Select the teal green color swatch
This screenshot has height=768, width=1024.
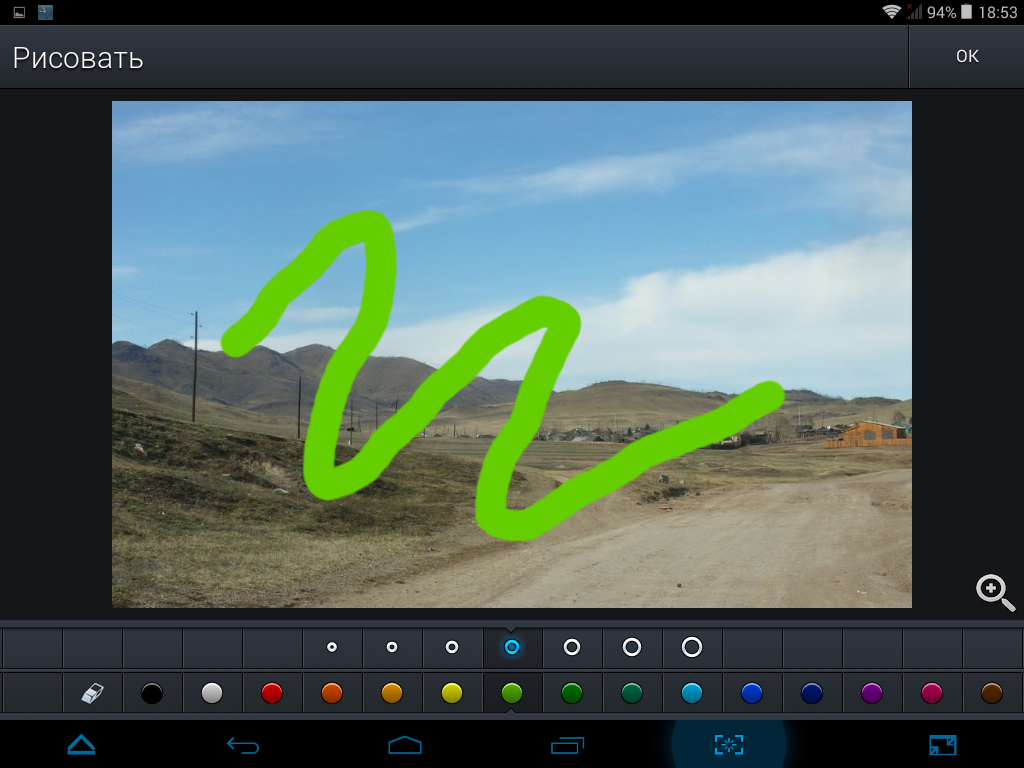click(x=632, y=693)
